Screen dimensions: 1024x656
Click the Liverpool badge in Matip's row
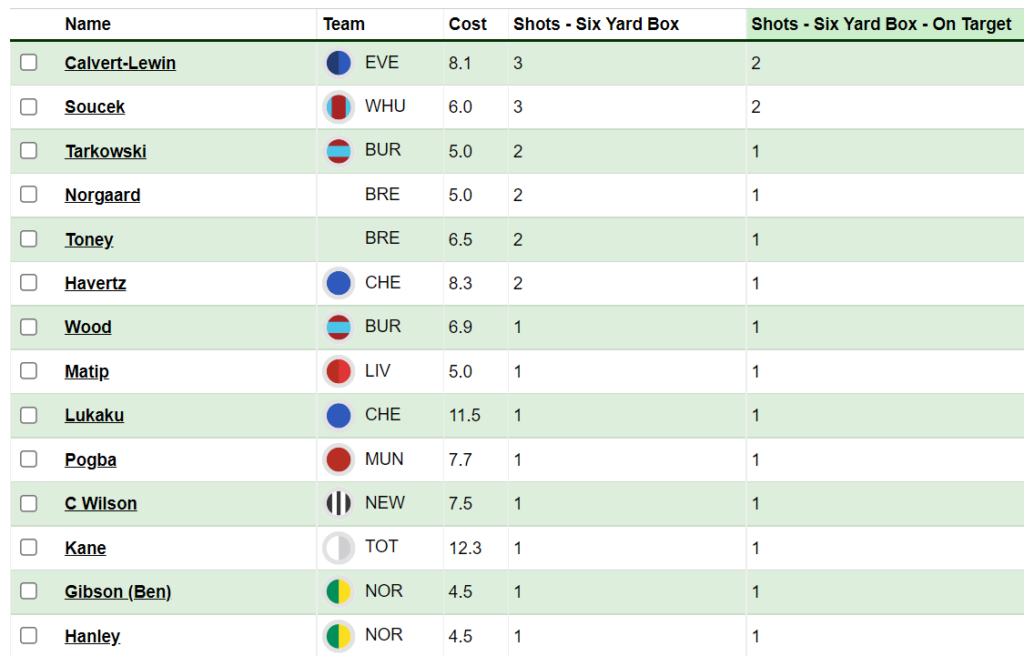(338, 371)
